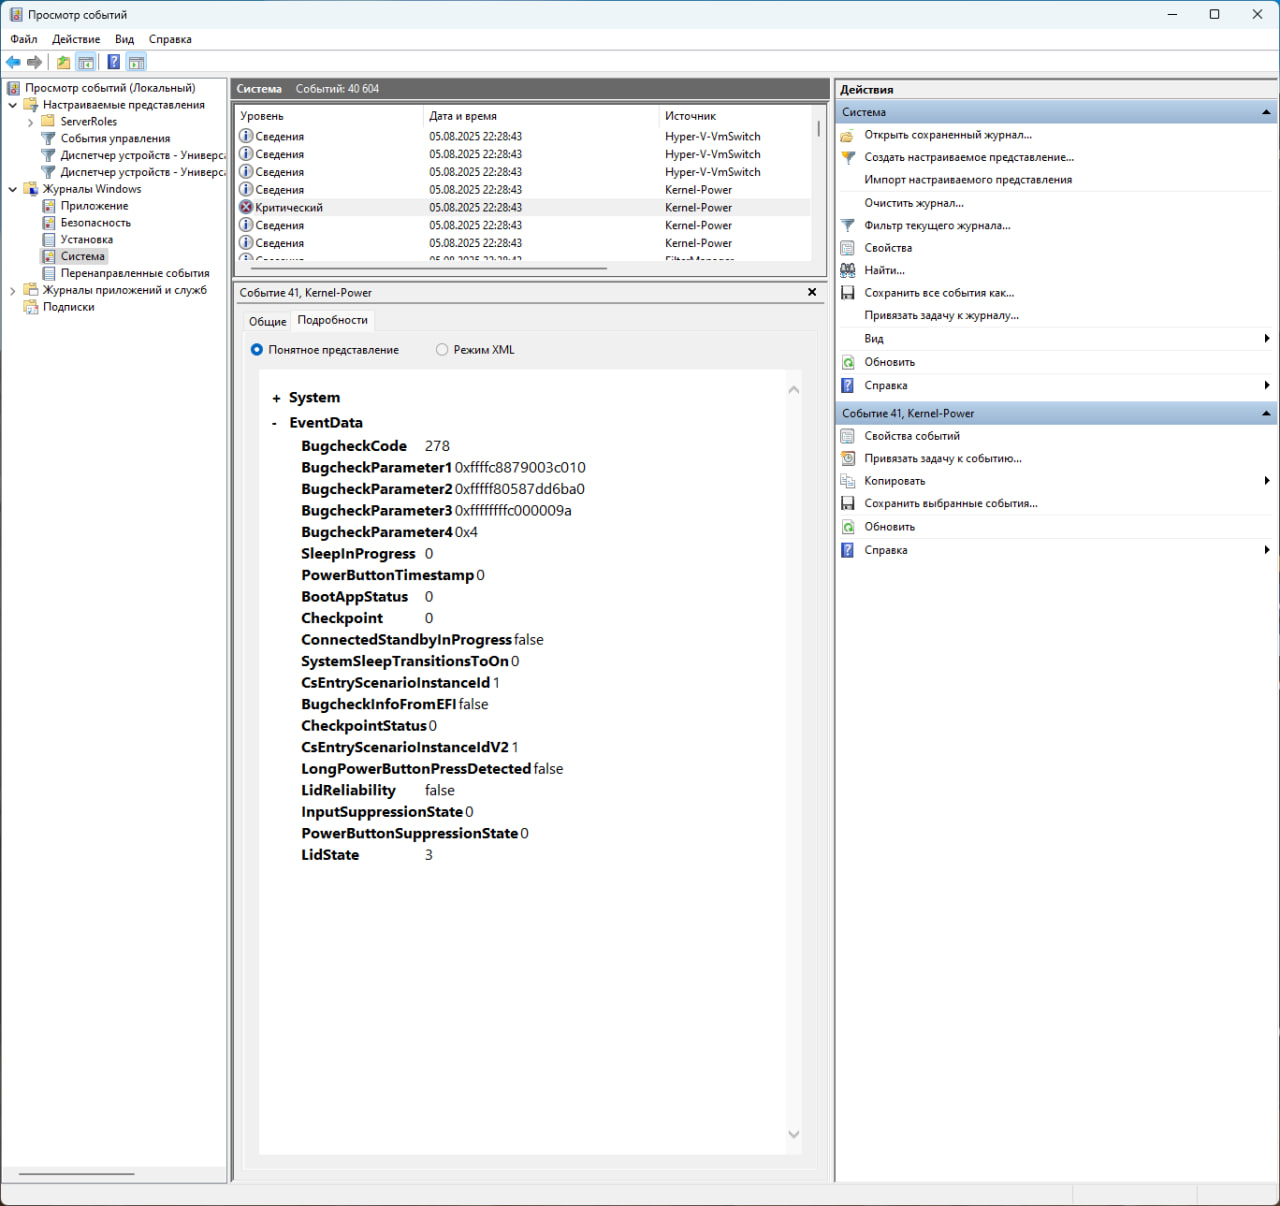Viewport: 1280px width, 1206px height.
Task: Click the blue Help toolbar icon
Action: point(114,62)
